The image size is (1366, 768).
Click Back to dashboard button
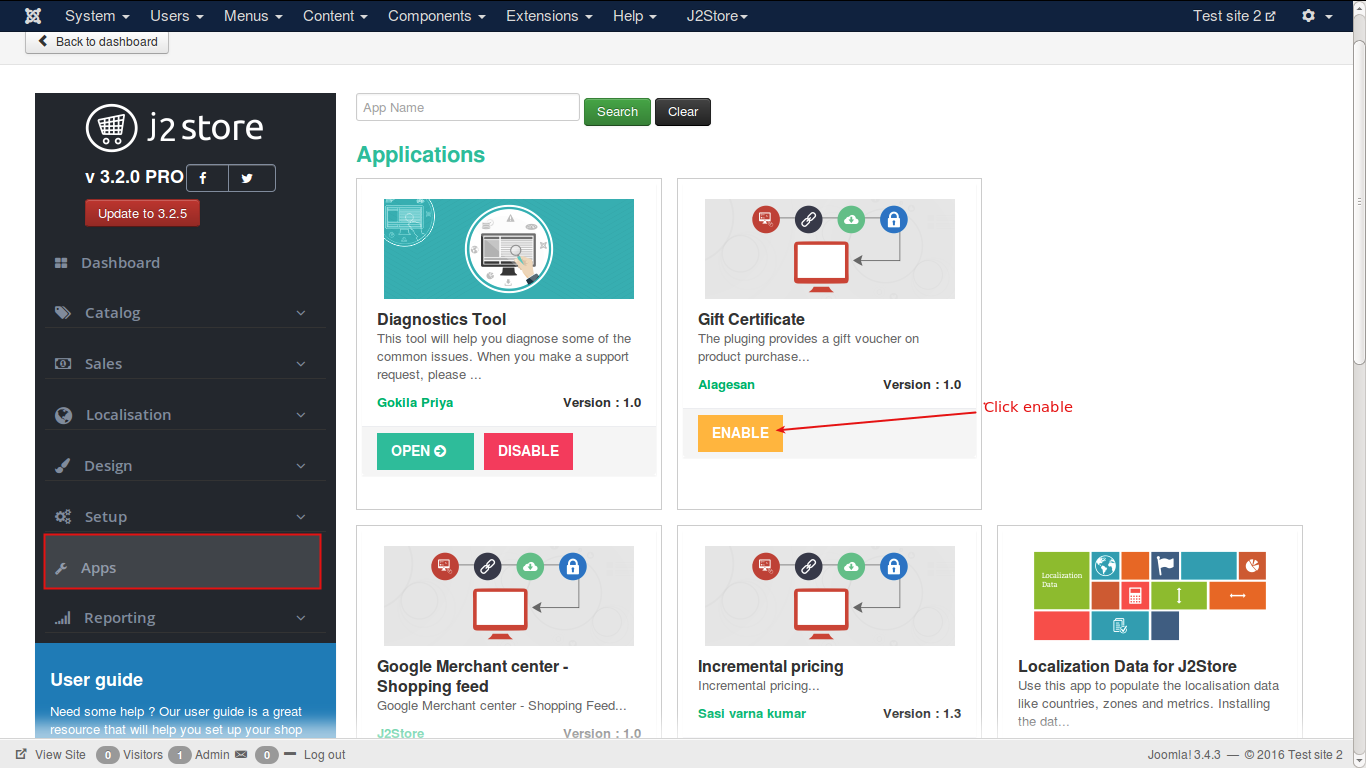tap(97, 42)
